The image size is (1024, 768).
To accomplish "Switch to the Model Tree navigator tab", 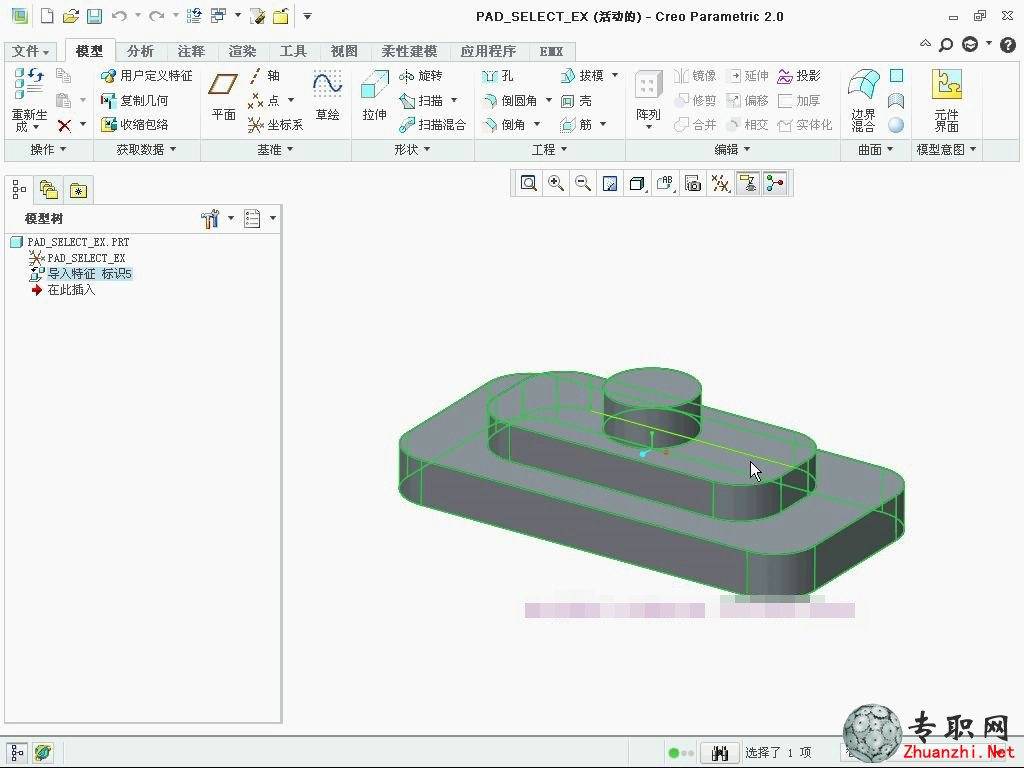I will coord(19,190).
